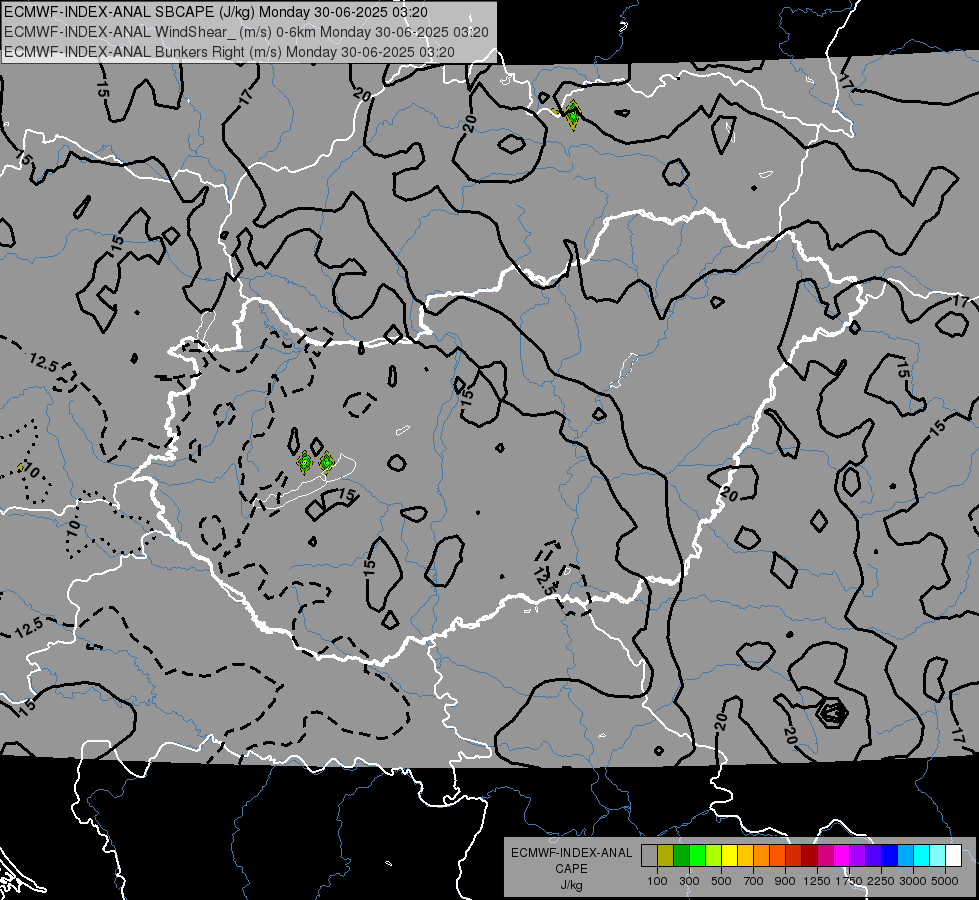Pick the dark green legend swatch
This screenshot has width=979, height=900.
pyautogui.click(x=681, y=856)
